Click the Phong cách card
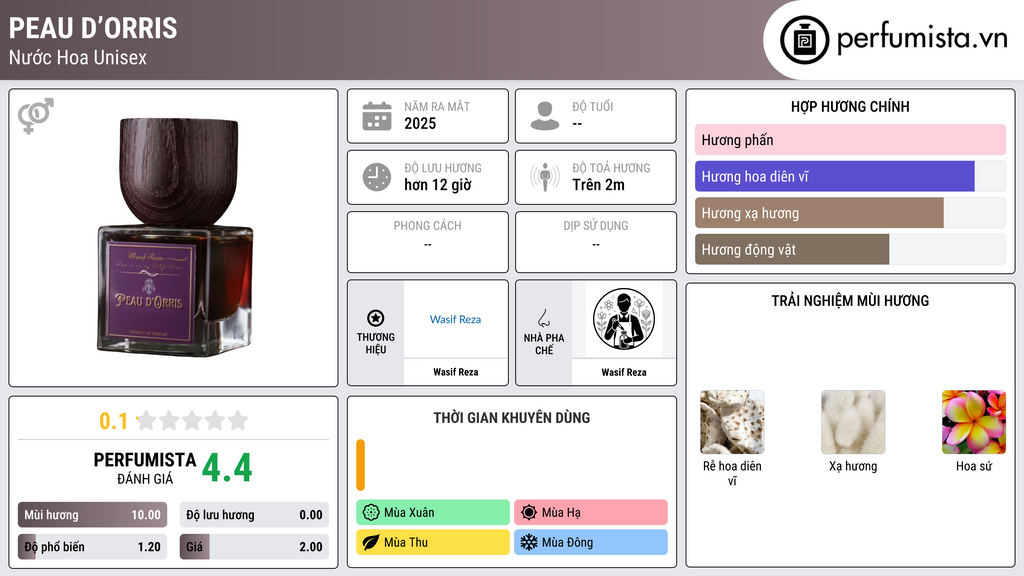 428,242
